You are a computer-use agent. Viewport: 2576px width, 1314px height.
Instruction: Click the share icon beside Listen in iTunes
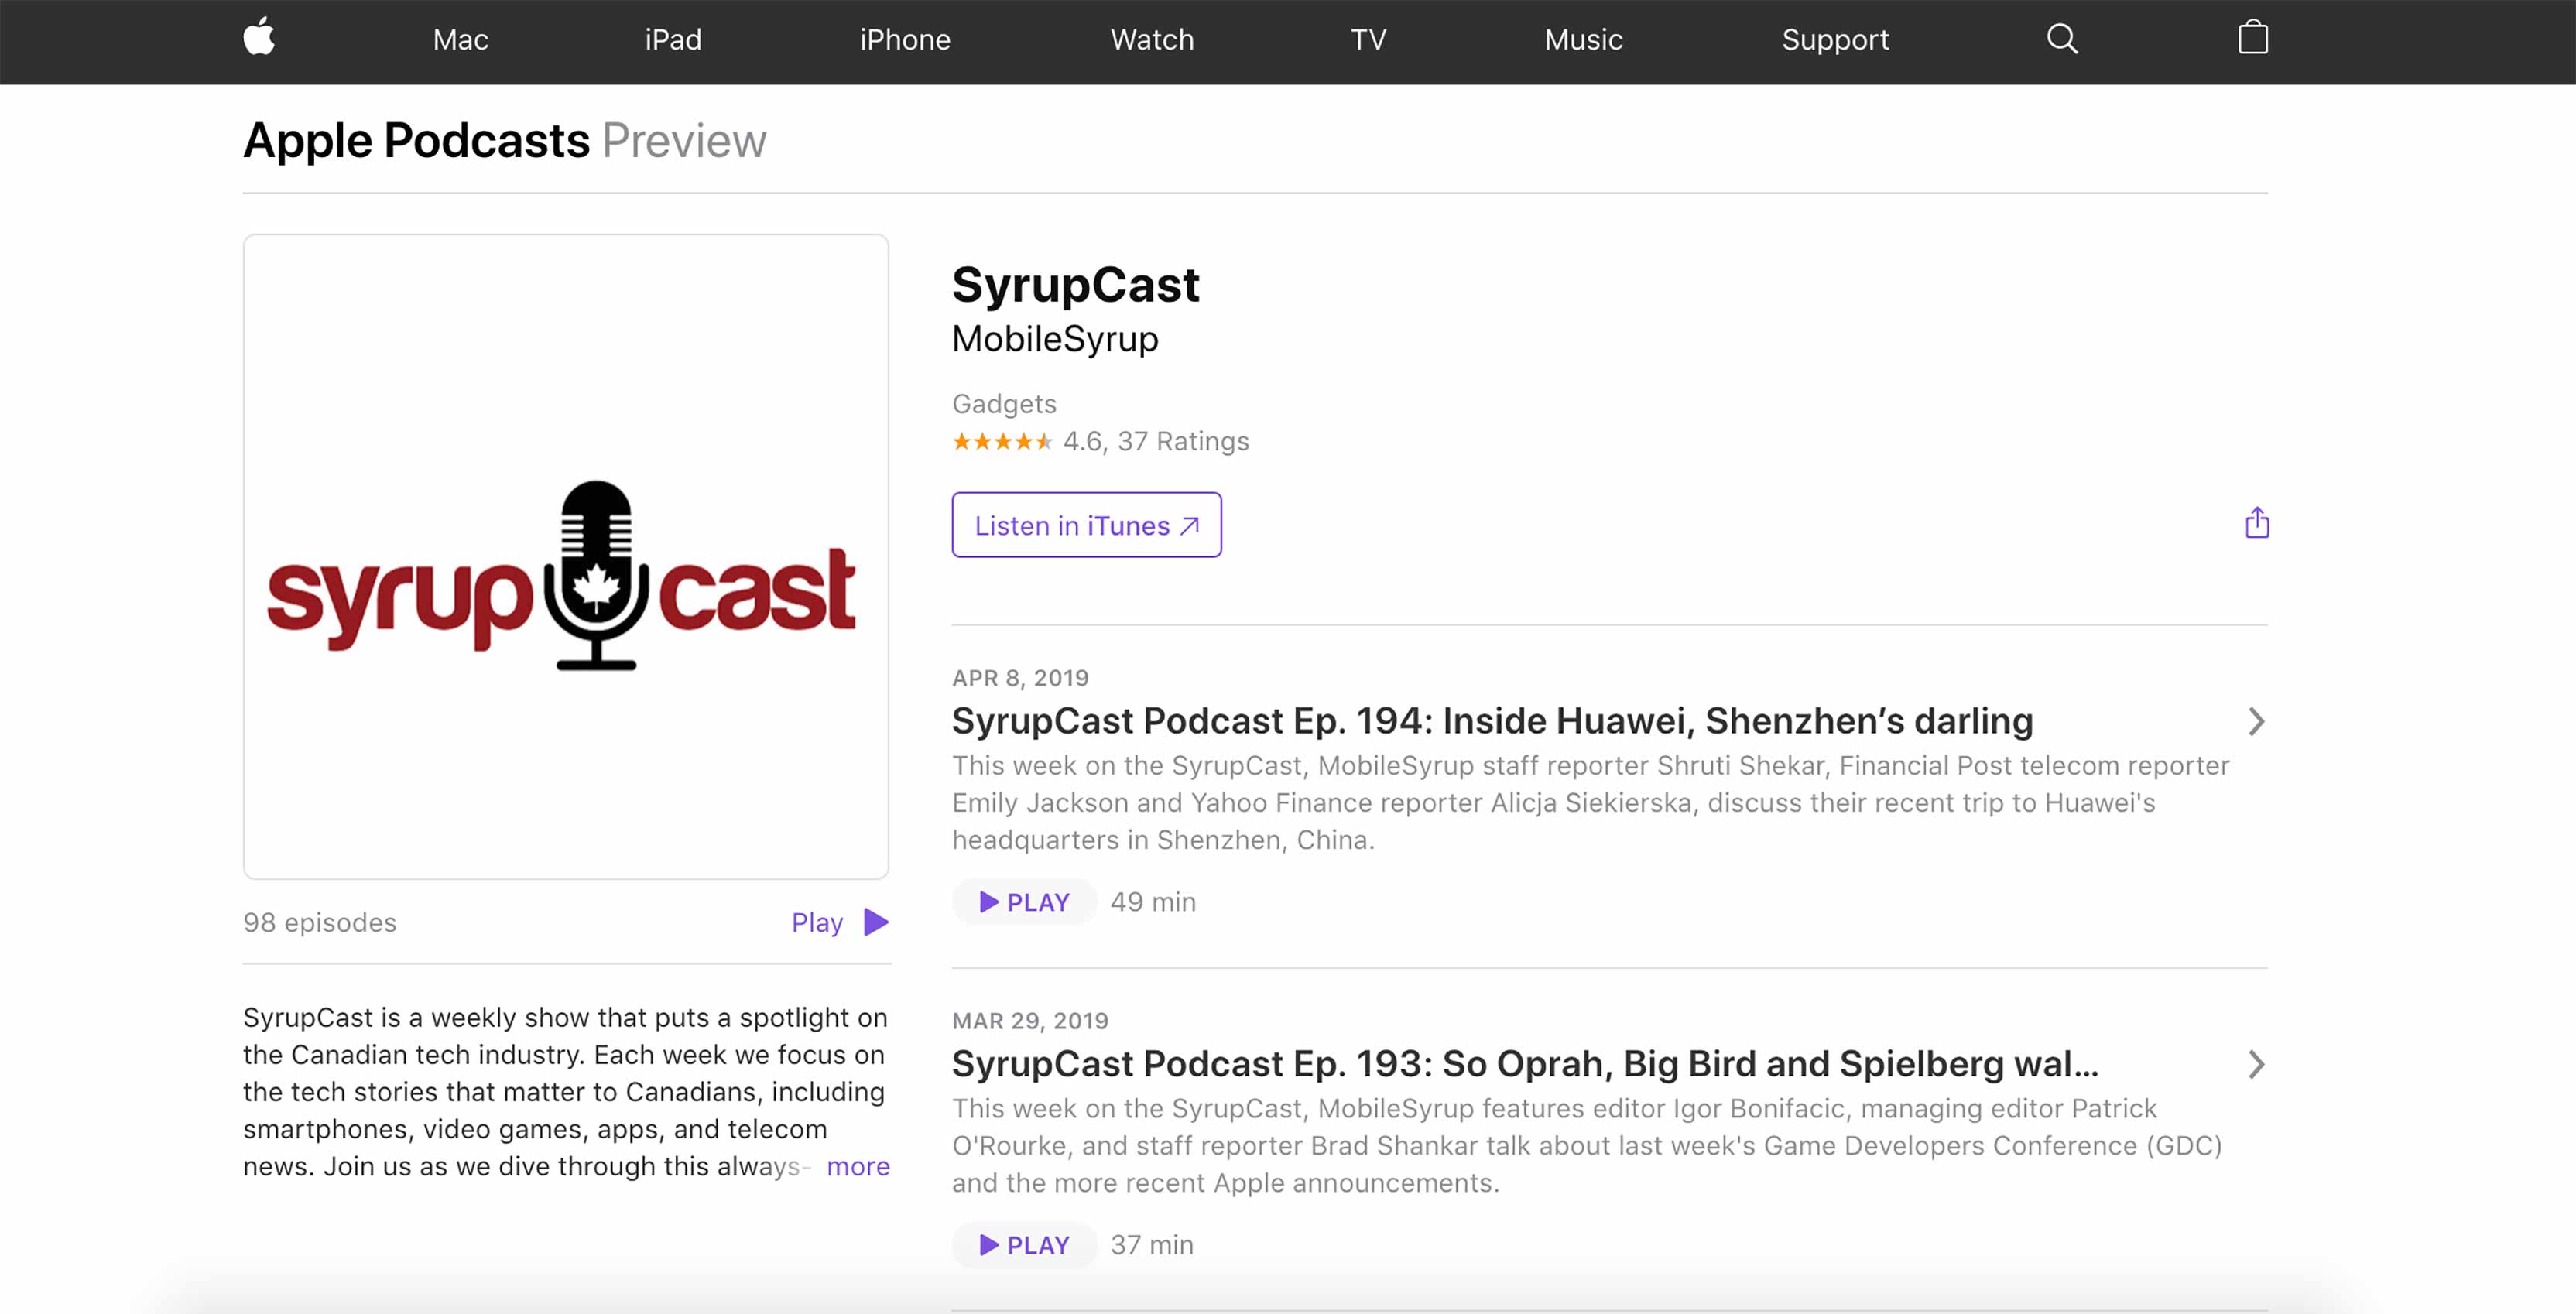coord(2256,522)
